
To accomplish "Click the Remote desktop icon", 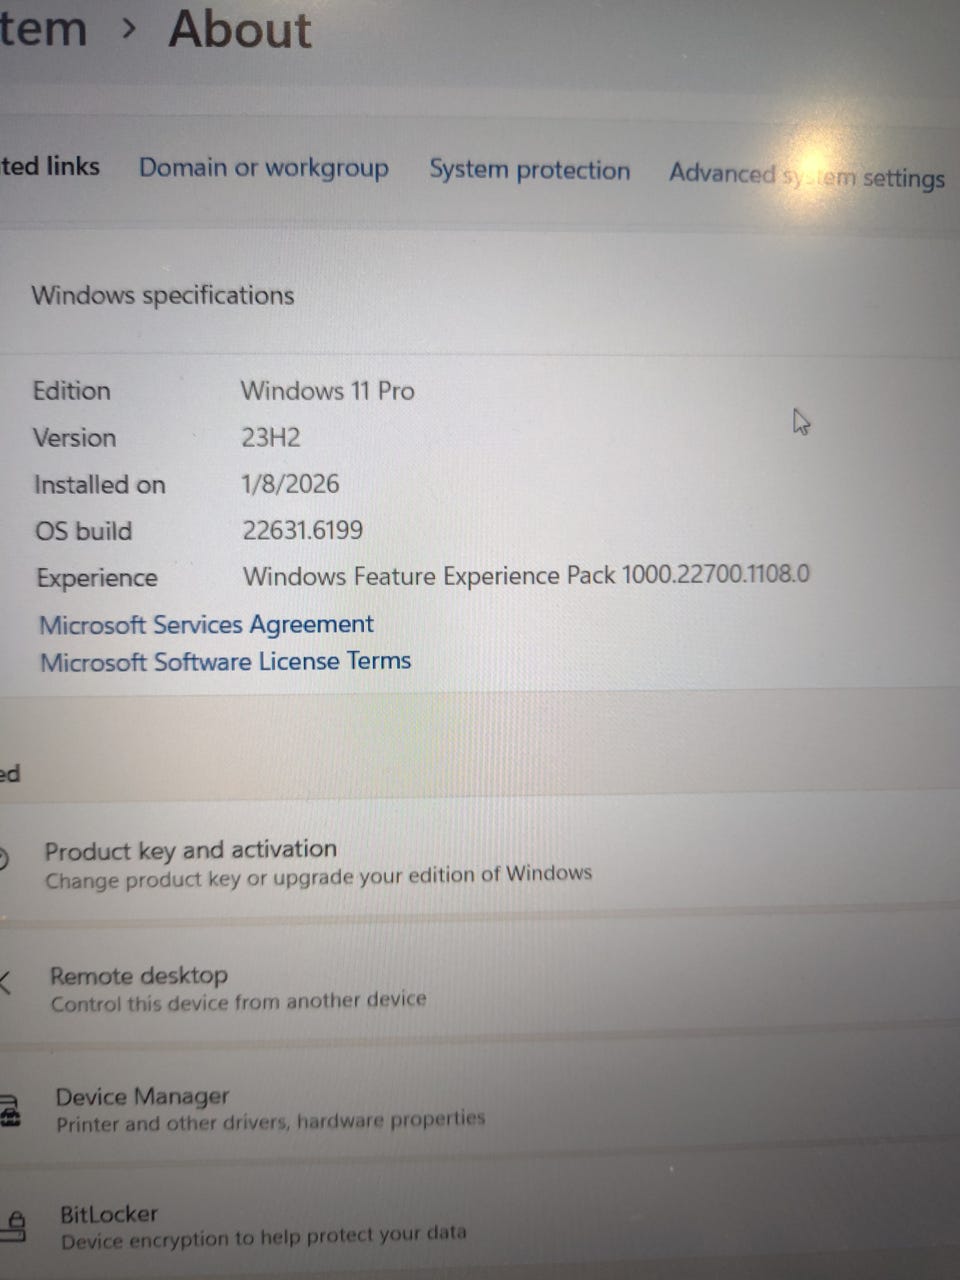I will [5, 982].
